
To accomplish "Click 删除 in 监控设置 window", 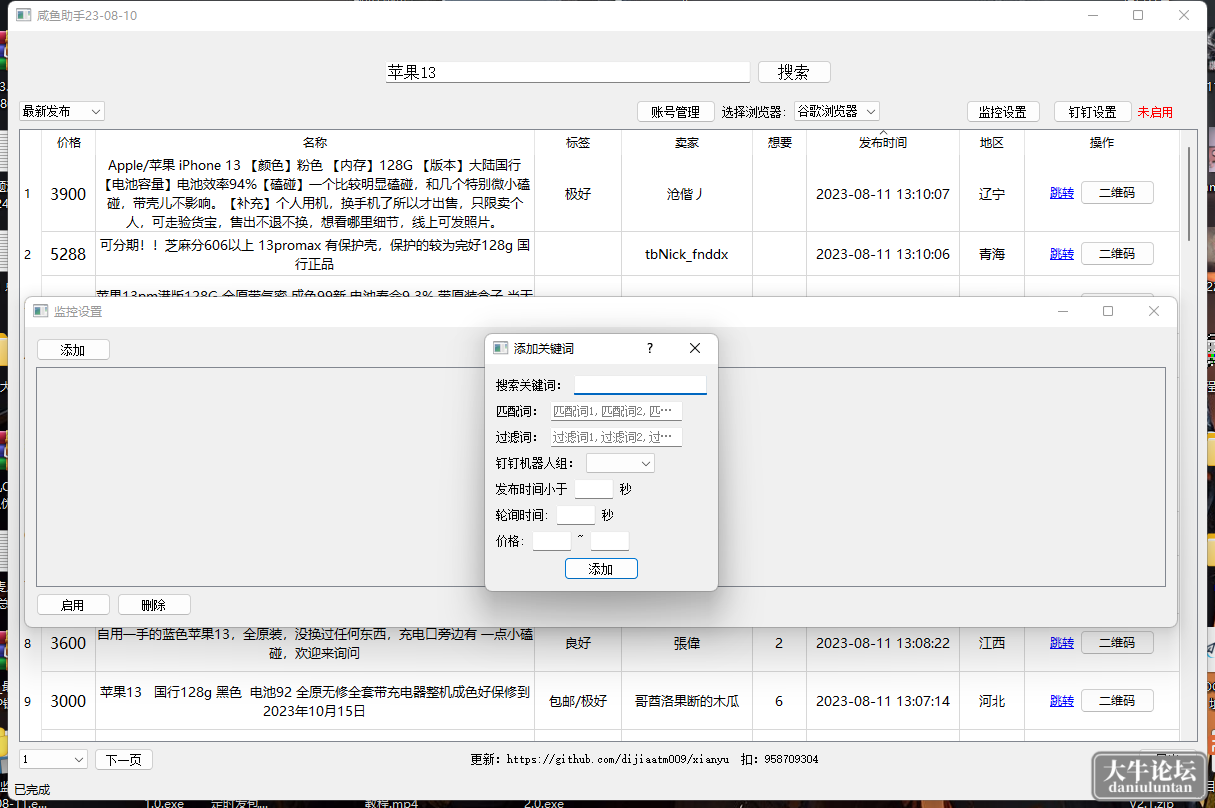I will coord(154,605).
